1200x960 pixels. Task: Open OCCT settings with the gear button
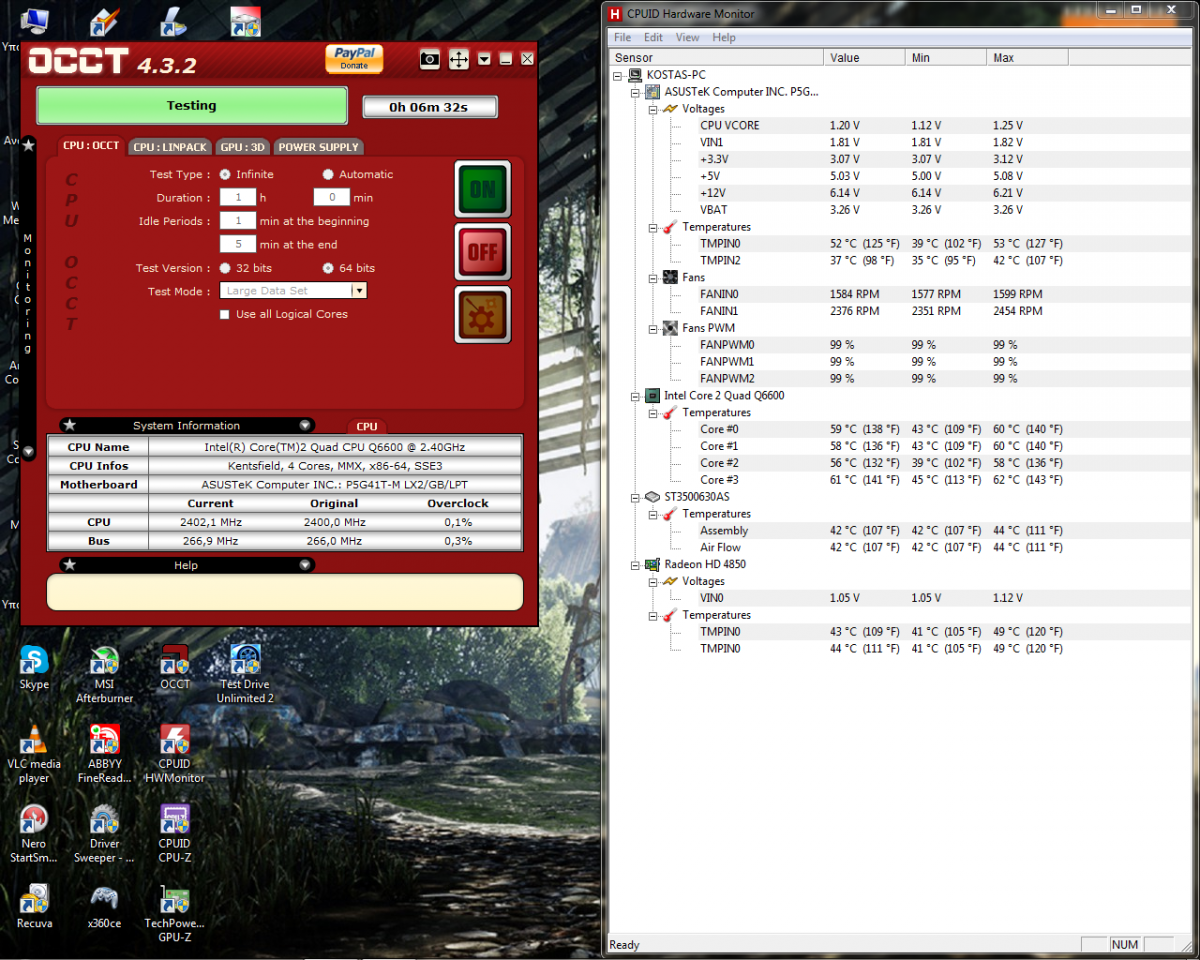point(483,315)
